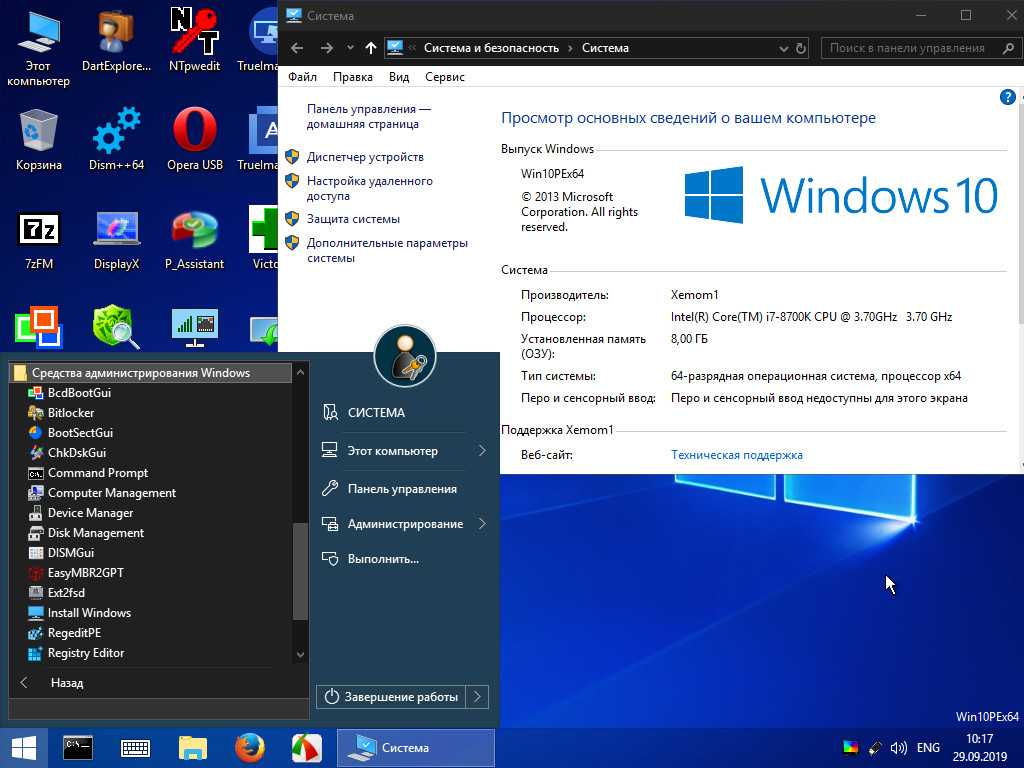Launch Dism++64 desktop icon
Viewport: 1024px width, 768px height.
(116, 140)
